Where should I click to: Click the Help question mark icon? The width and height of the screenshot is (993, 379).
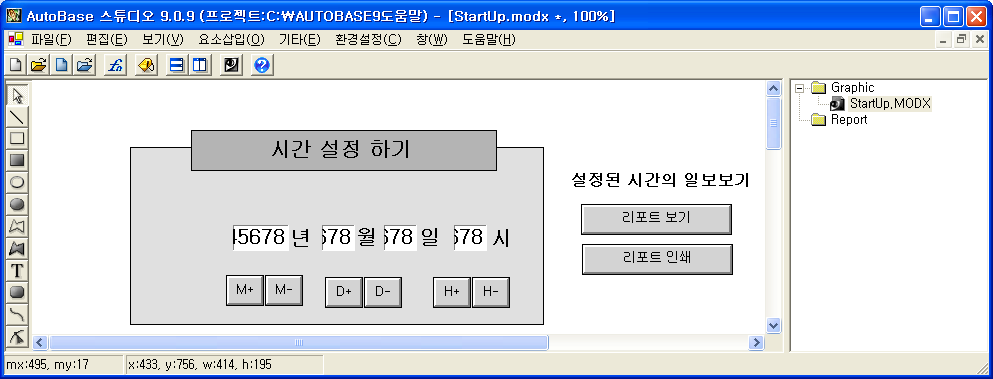click(262, 65)
